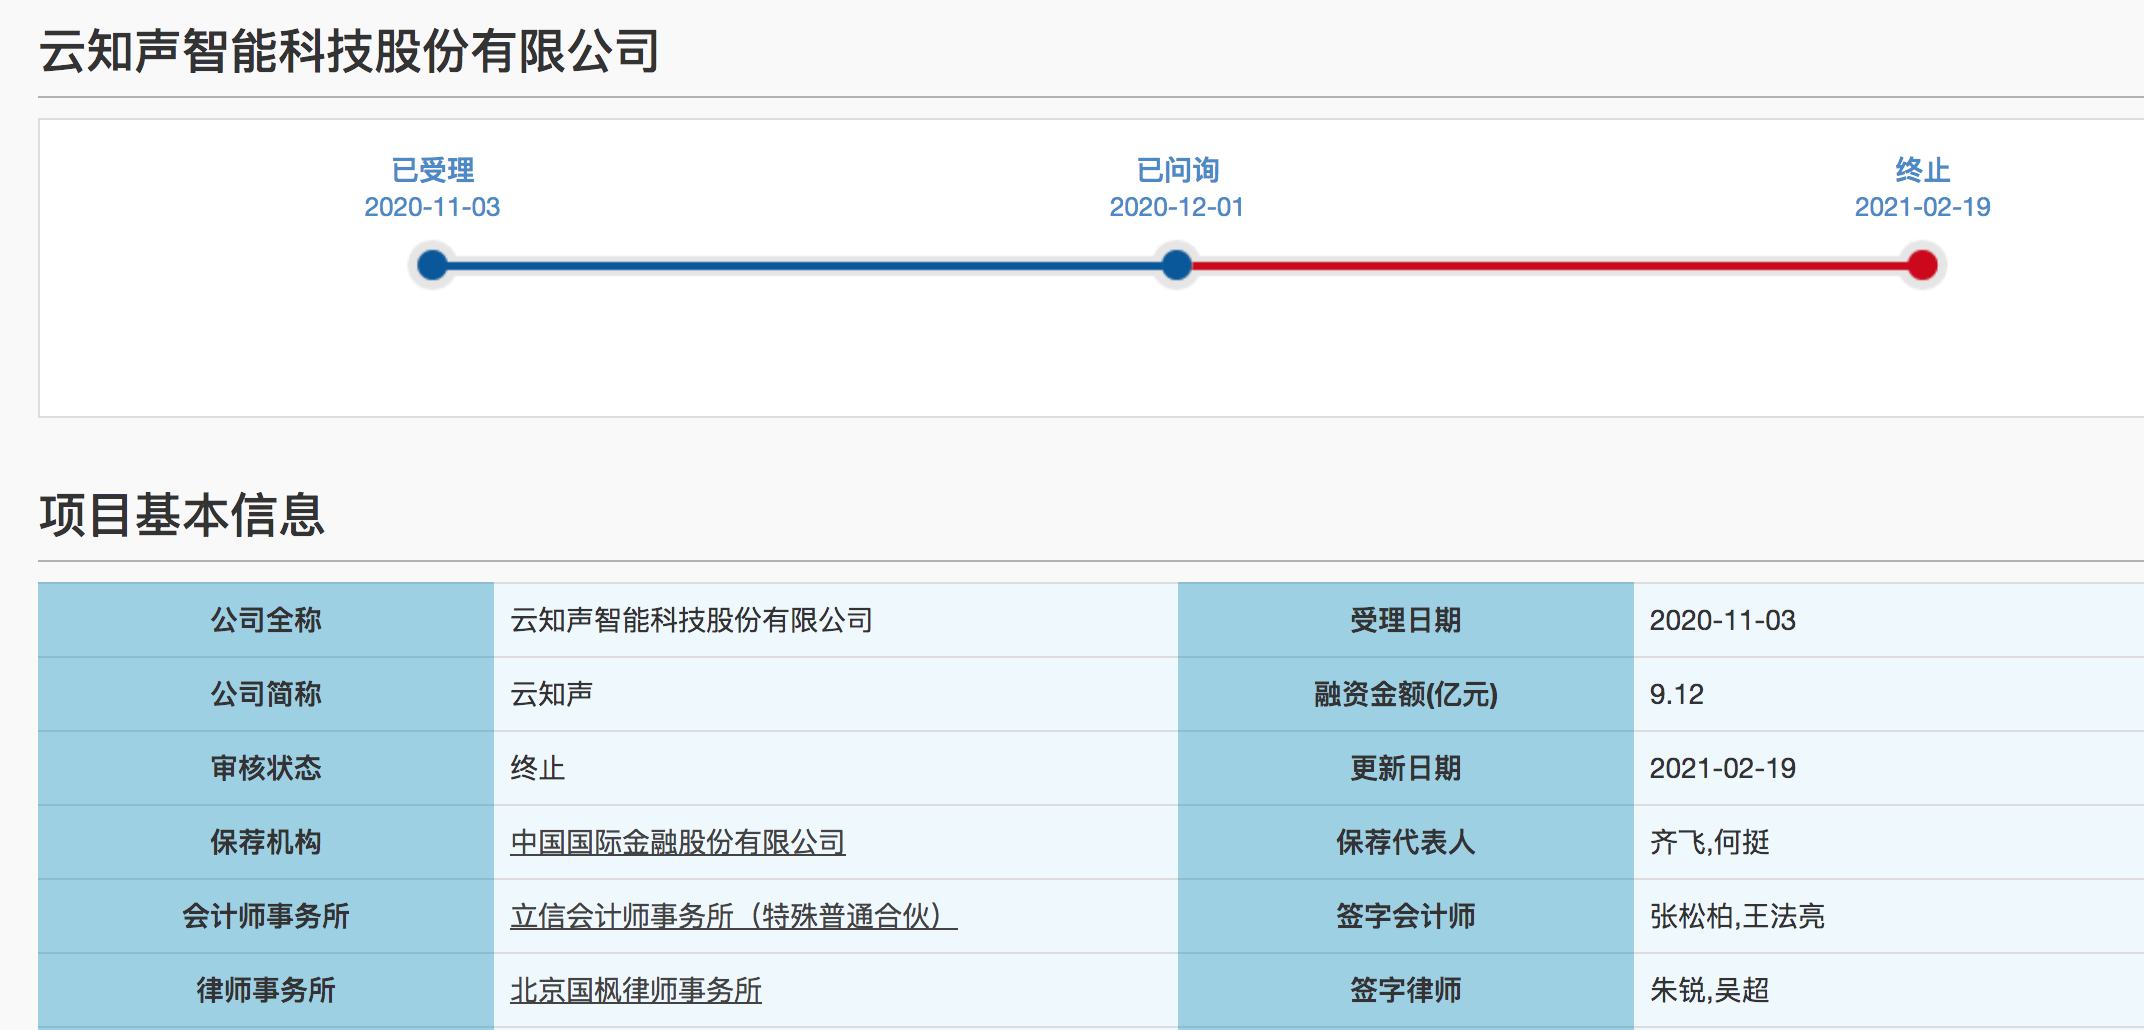Click the 保荐代表人 names 齐飞,何挺
Viewport: 2144px width, 1030px height.
pos(1709,842)
